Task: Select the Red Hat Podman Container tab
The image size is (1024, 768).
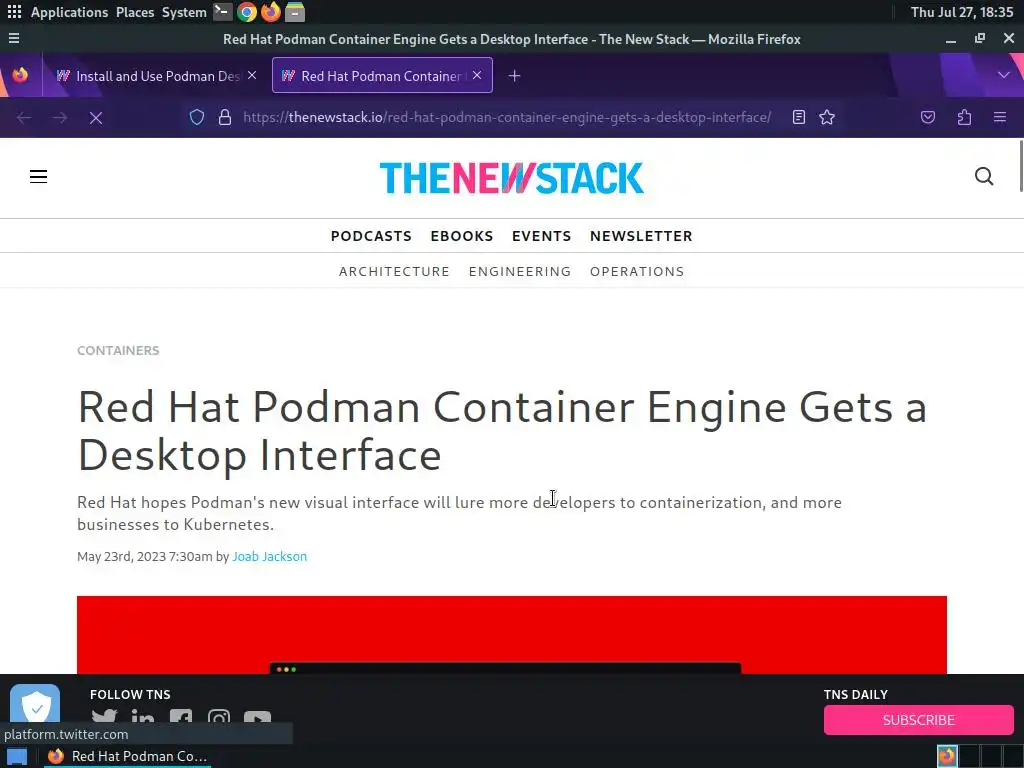Action: [x=382, y=76]
